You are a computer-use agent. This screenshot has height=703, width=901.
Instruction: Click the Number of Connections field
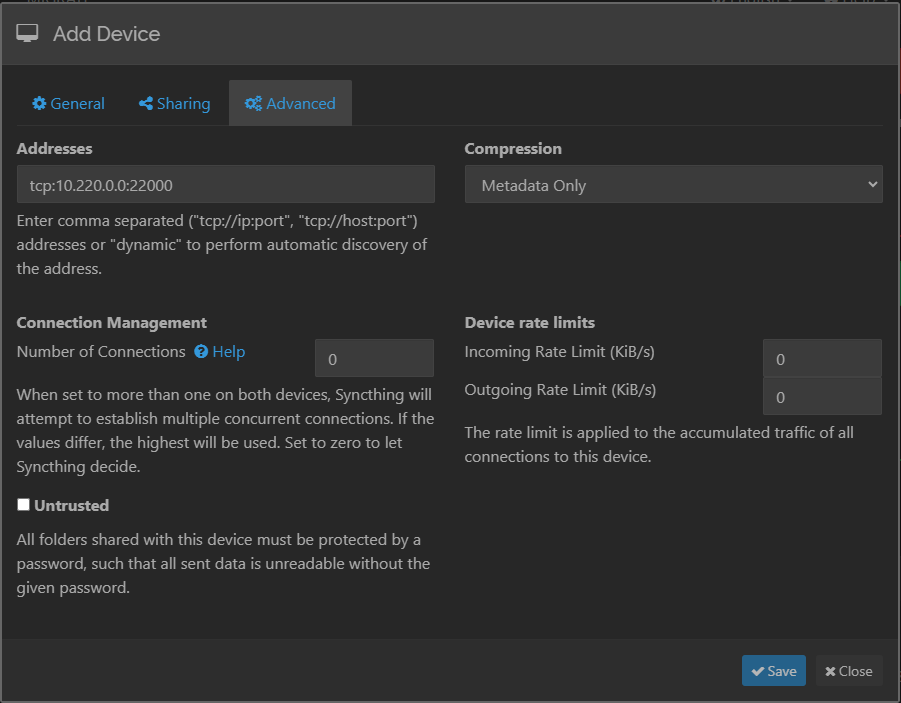pos(374,359)
